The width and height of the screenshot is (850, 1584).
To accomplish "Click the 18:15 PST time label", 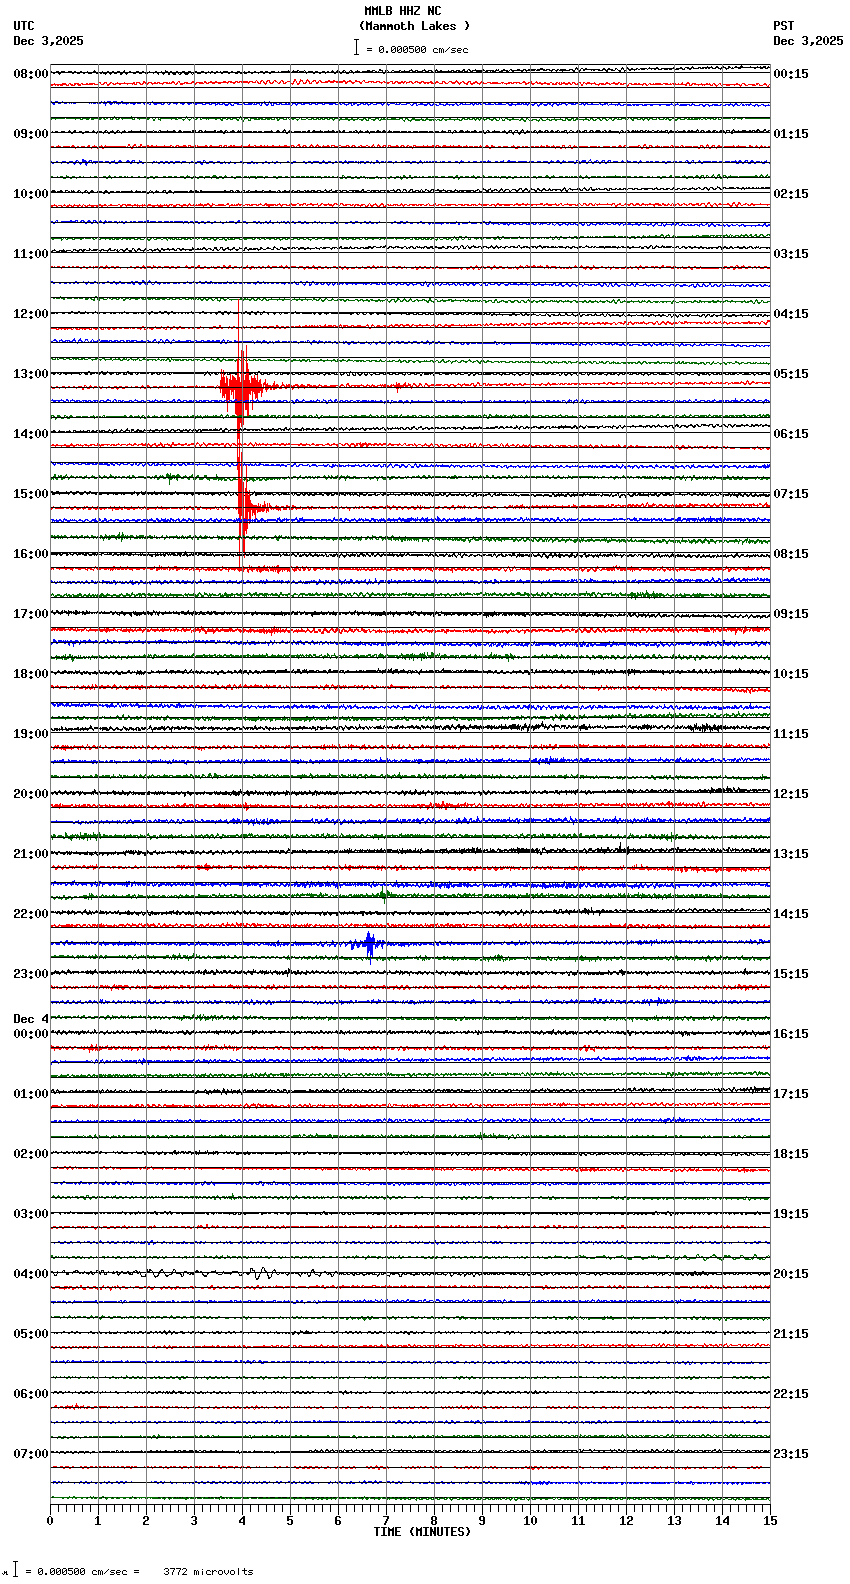I will tap(791, 1154).
